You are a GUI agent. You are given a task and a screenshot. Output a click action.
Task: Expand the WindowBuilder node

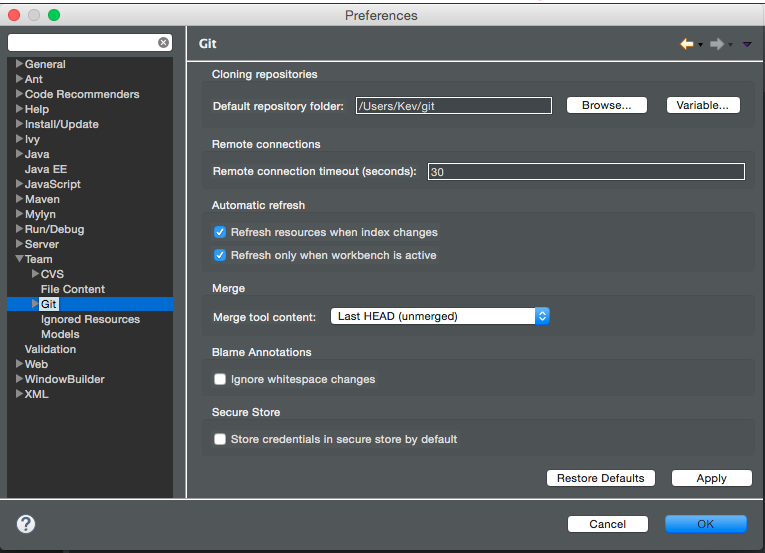(20, 379)
